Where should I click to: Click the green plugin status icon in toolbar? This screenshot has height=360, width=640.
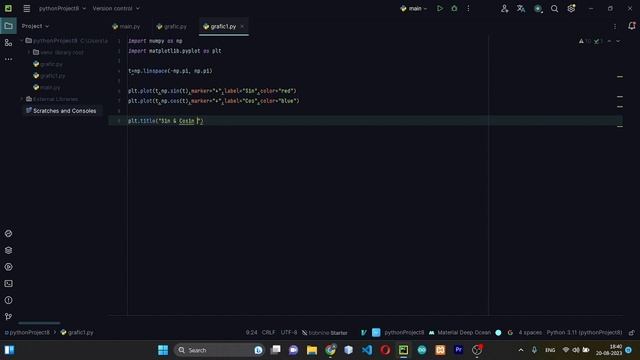[x=538, y=9]
